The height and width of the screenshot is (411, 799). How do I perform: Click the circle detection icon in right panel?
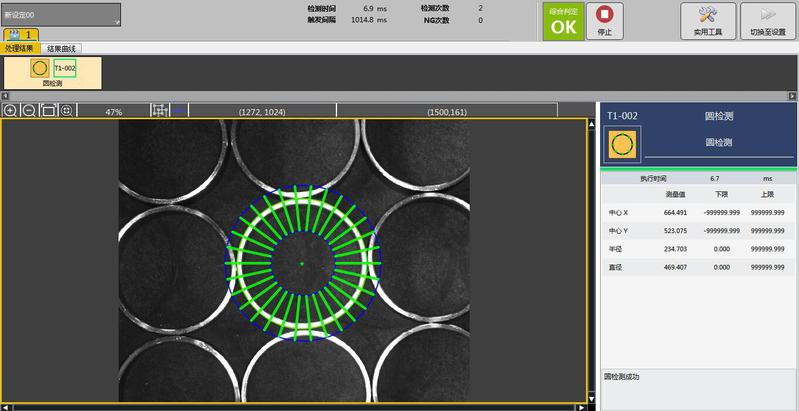coord(621,144)
